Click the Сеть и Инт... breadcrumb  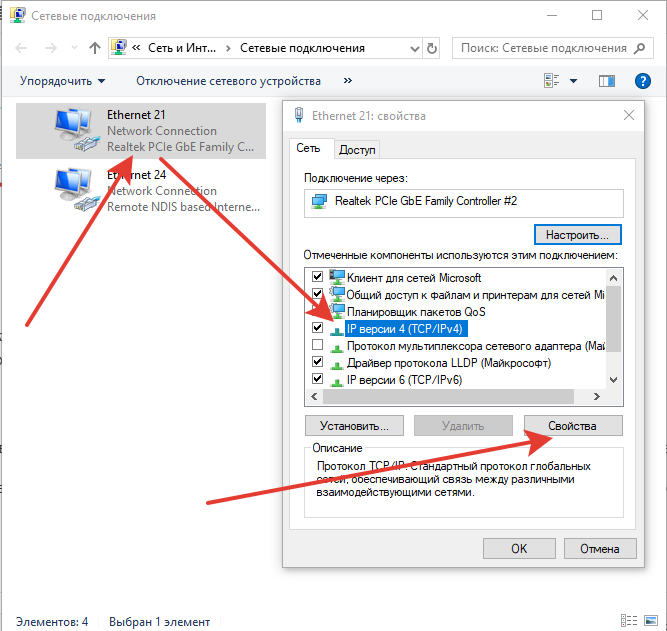(182, 48)
